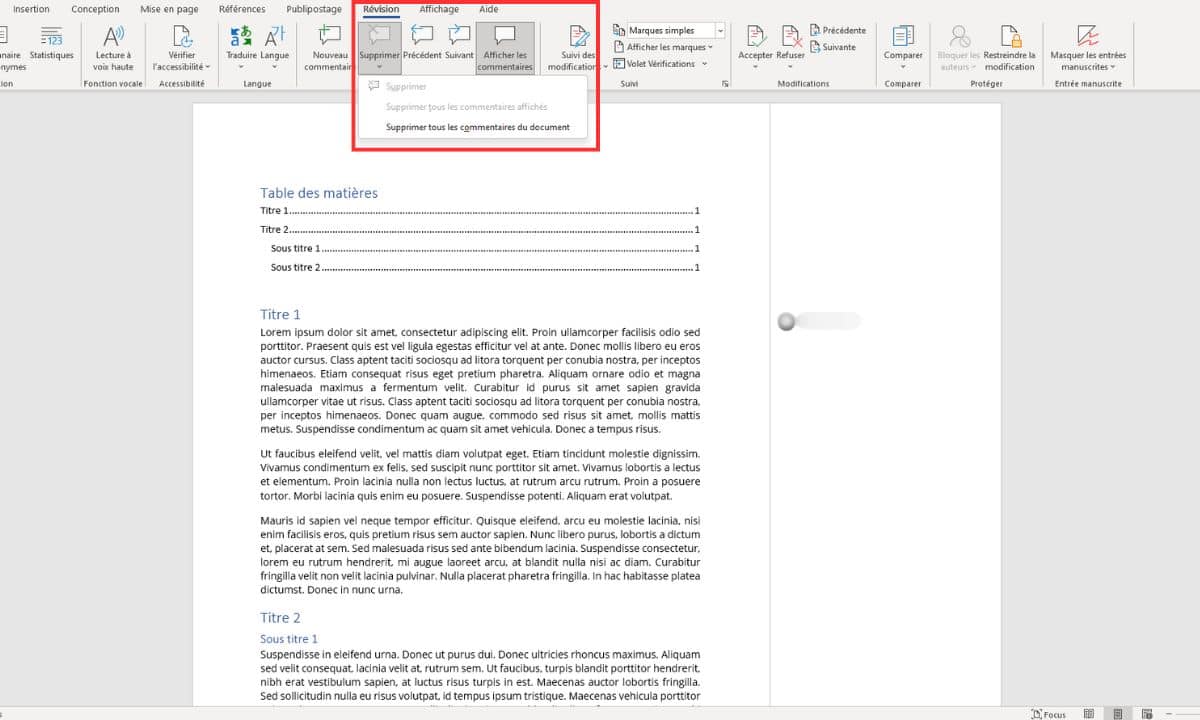Click the Vérifier l'accessibilité icon
Image resolution: width=1200 pixels, height=720 pixels.
click(181, 37)
